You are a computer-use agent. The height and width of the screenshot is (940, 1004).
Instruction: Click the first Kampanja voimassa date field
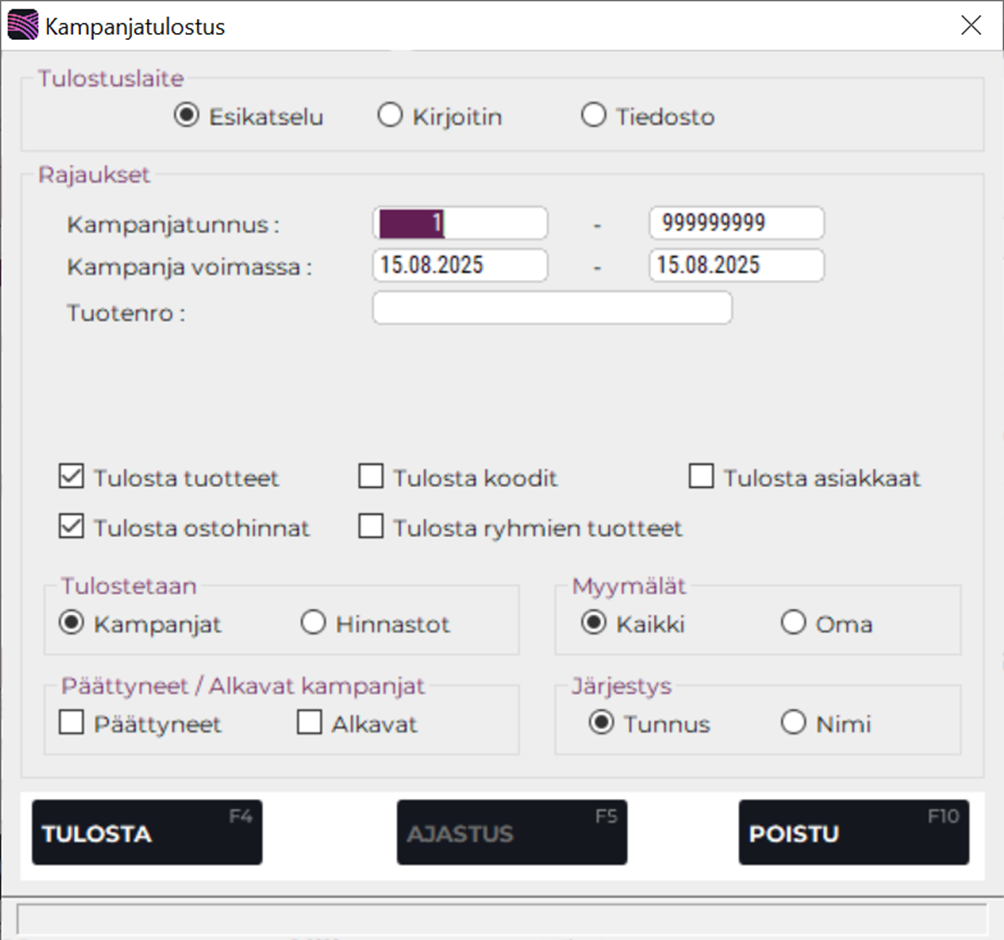coord(459,265)
